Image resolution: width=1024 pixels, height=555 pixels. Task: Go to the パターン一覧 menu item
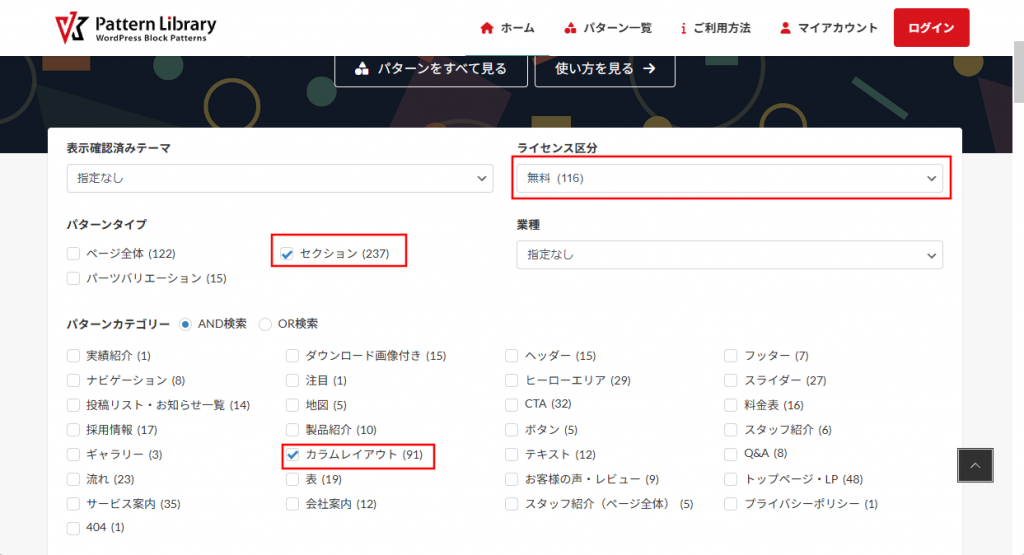pos(610,28)
